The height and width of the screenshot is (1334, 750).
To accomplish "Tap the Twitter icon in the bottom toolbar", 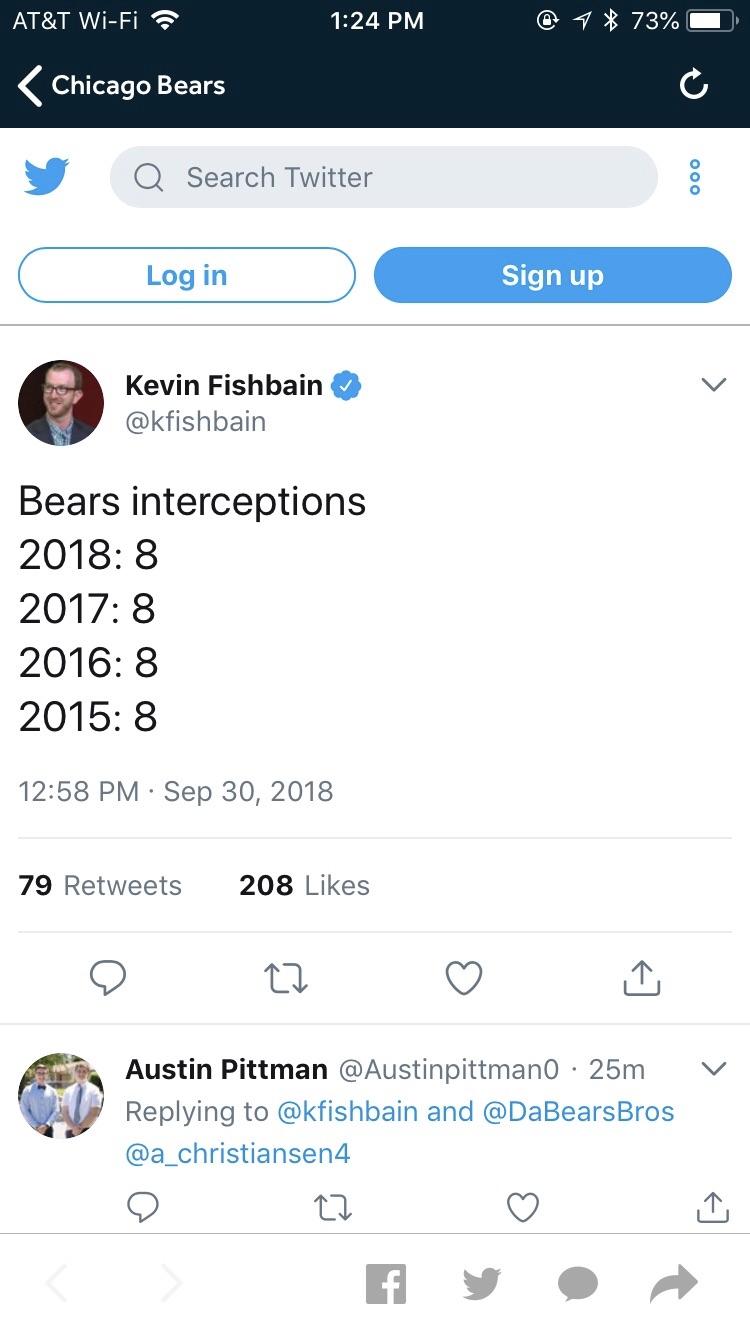I will (x=481, y=1283).
